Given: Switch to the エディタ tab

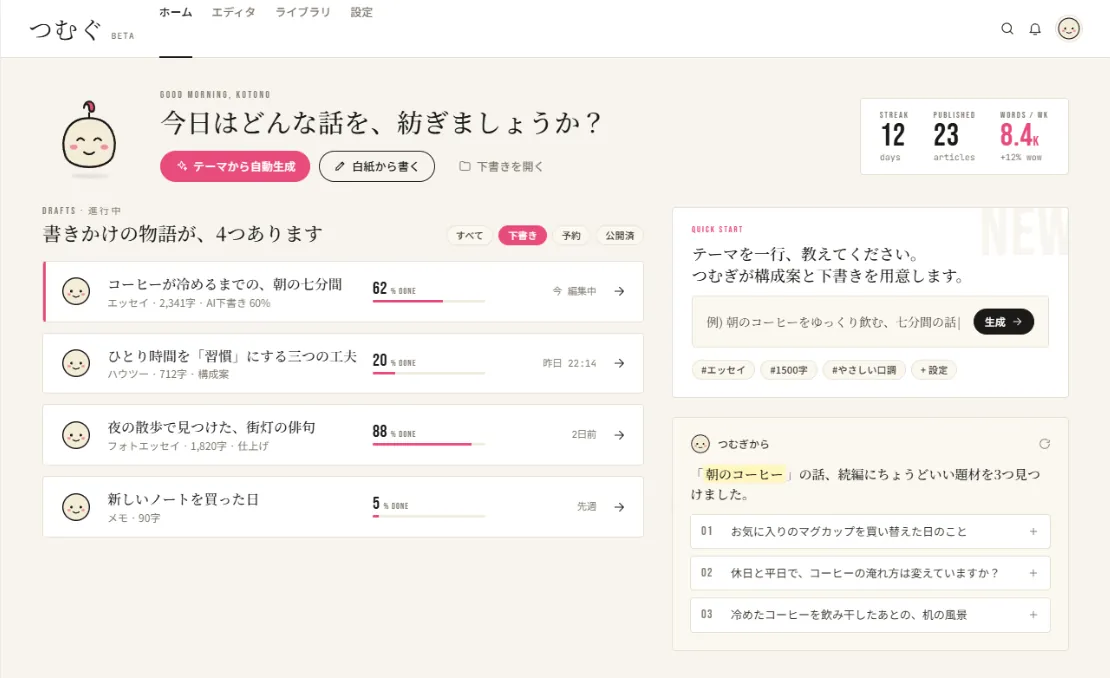Looking at the screenshot, I should click(x=234, y=12).
